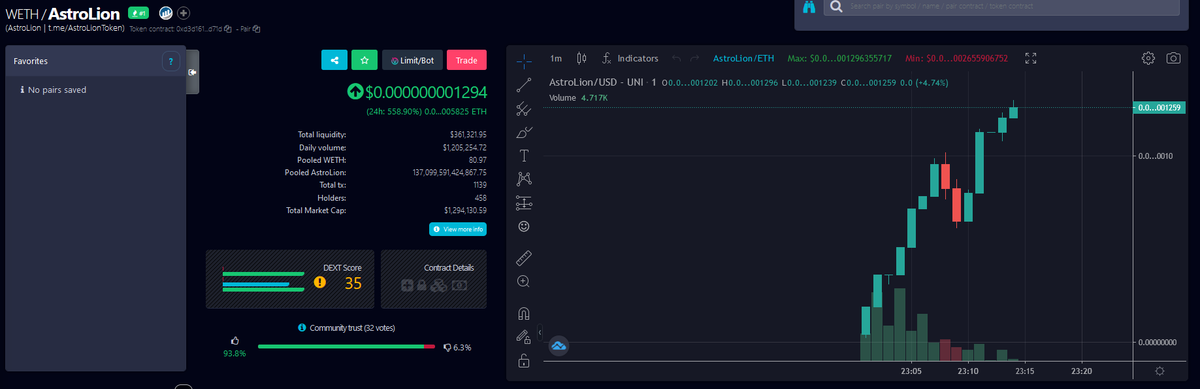Select the text annotation tool
This screenshot has height=389, width=1200.
click(x=524, y=156)
